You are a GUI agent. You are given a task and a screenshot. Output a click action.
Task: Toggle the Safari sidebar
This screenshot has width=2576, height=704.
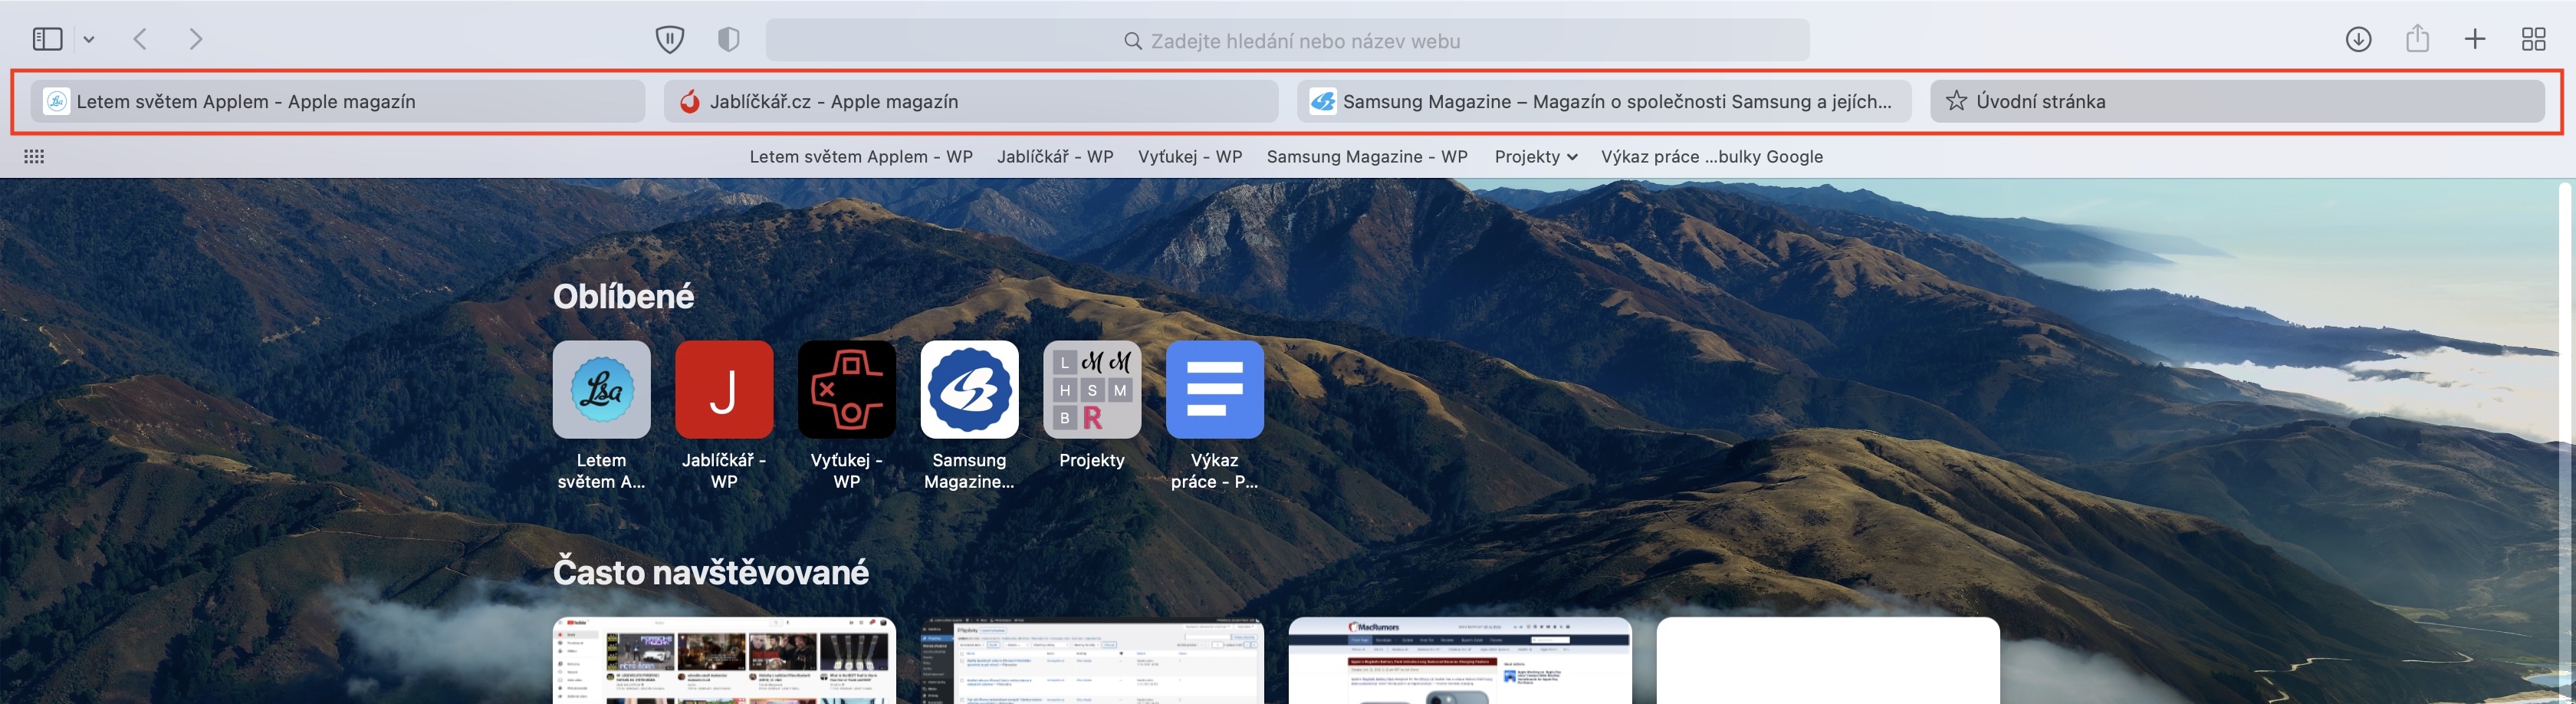coord(47,39)
